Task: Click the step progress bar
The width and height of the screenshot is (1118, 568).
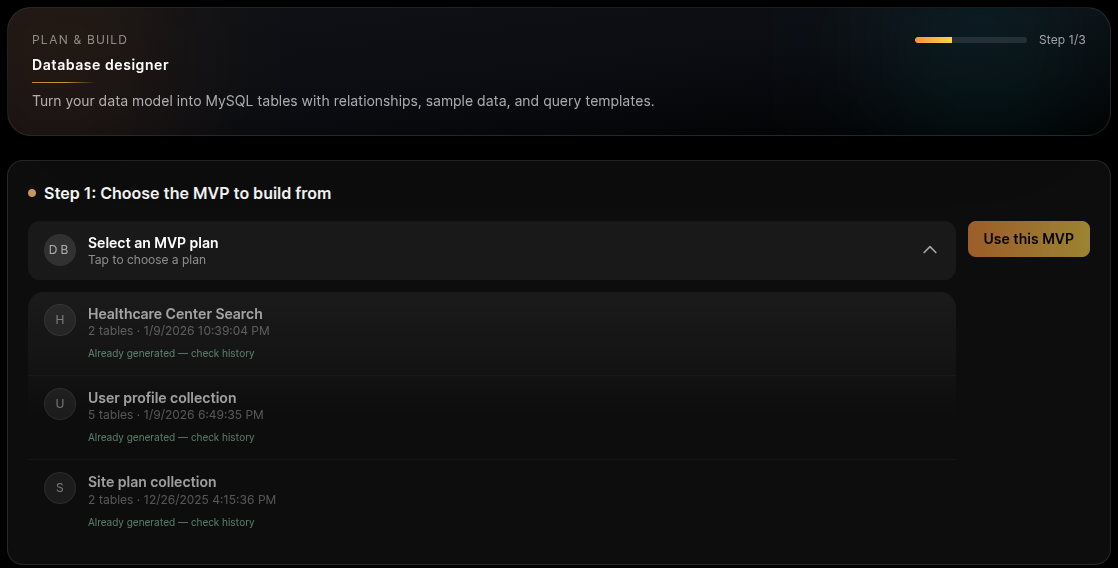Action: click(x=970, y=40)
